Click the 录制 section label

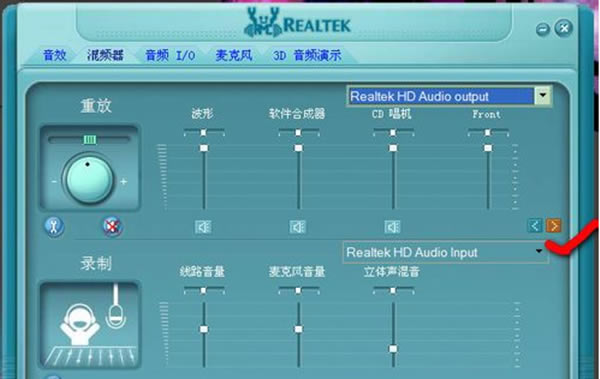coord(96,263)
